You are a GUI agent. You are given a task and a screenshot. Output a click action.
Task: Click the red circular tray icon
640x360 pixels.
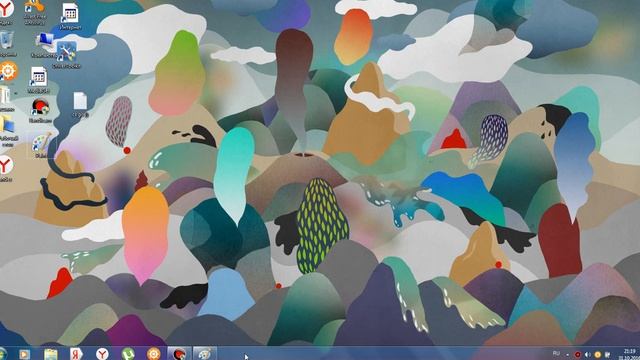(578, 355)
